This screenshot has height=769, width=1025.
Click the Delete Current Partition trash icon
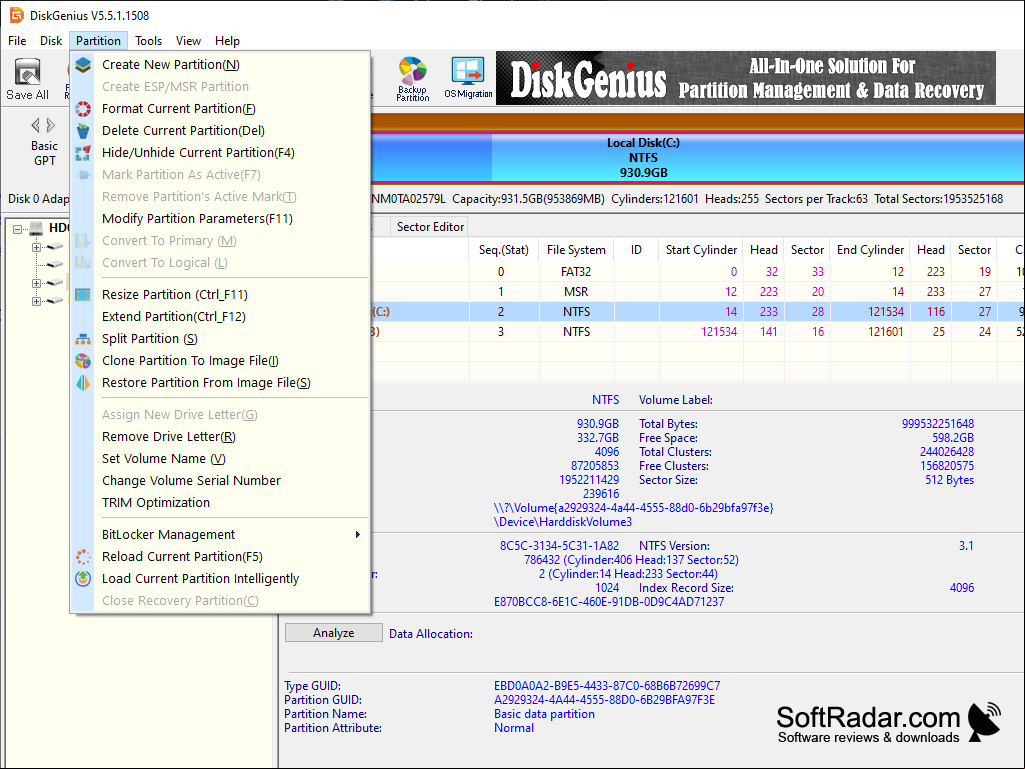[x=83, y=131]
